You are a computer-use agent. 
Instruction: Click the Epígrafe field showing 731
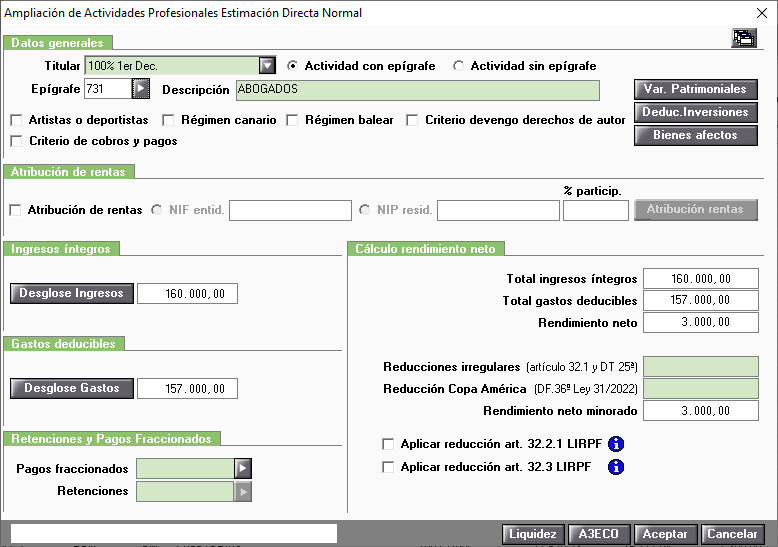click(108, 89)
